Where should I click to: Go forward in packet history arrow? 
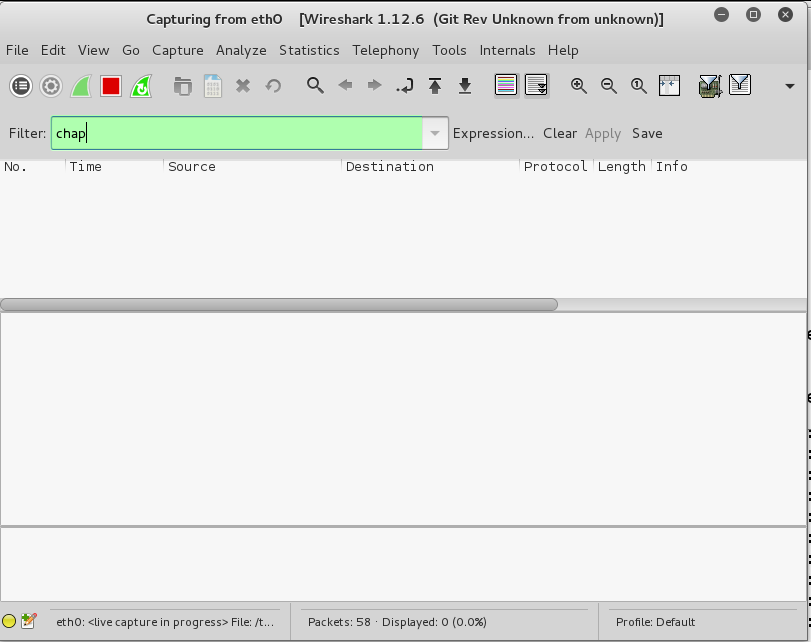(x=374, y=85)
